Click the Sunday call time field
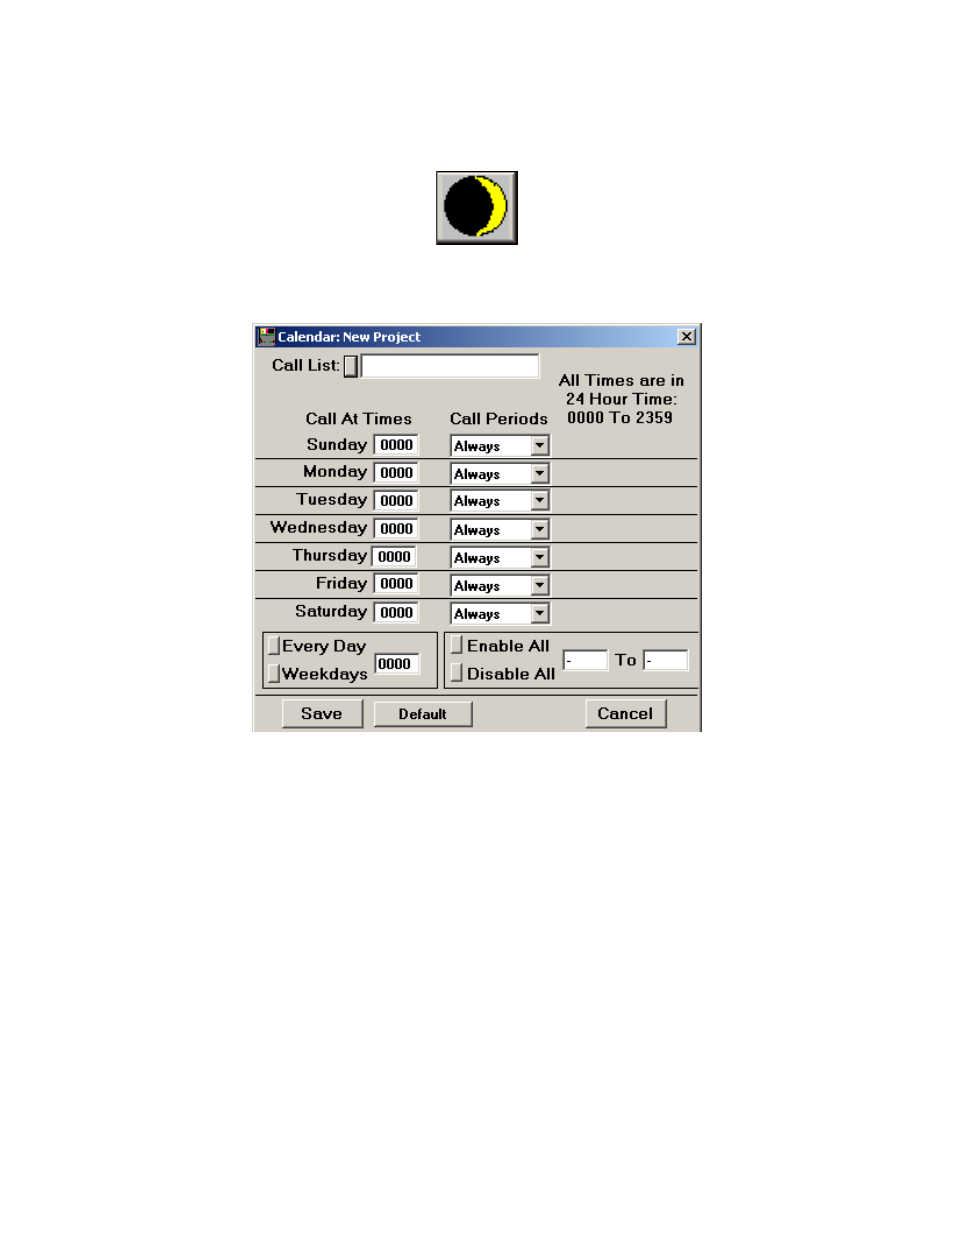The image size is (954, 1235). [396, 445]
